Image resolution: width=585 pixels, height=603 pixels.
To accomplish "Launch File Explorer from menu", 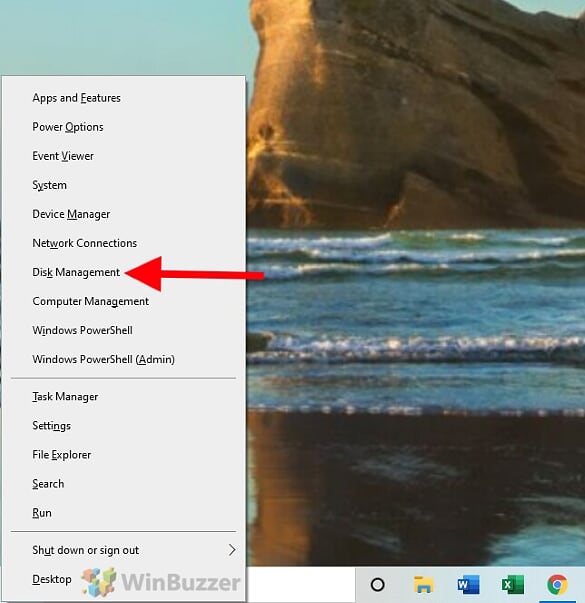I will pyautogui.click(x=123, y=455).
